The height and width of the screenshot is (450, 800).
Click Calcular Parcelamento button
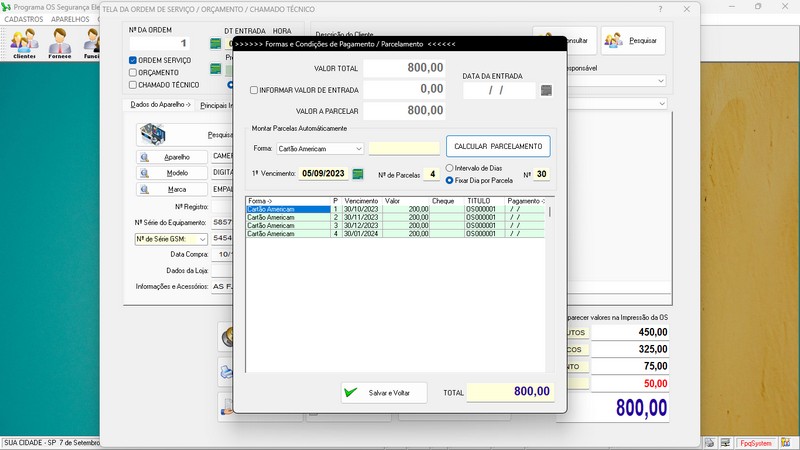click(498, 146)
